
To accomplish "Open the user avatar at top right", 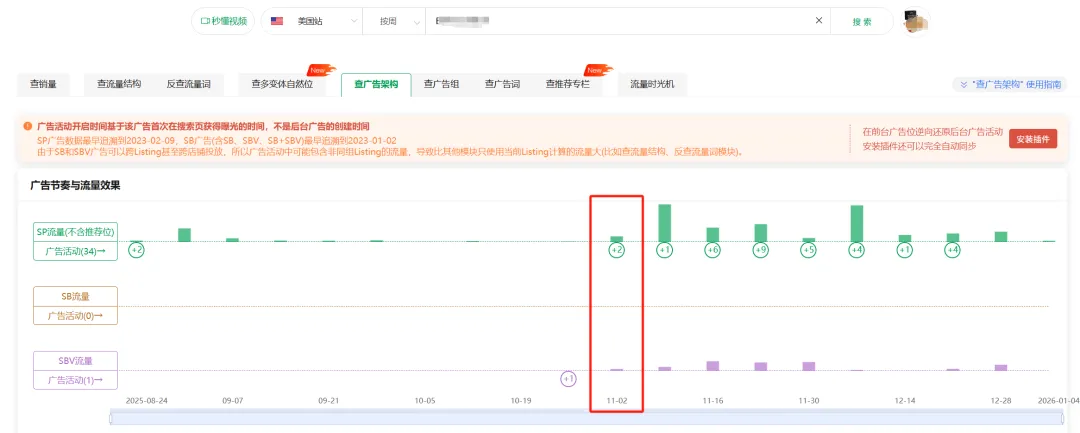I will [x=916, y=21].
